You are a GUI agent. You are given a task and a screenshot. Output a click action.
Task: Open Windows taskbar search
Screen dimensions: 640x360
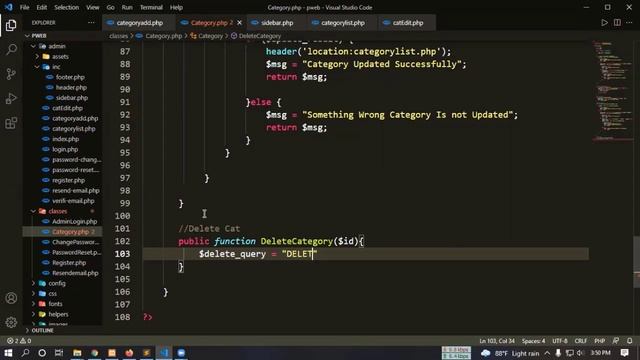click(25, 353)
